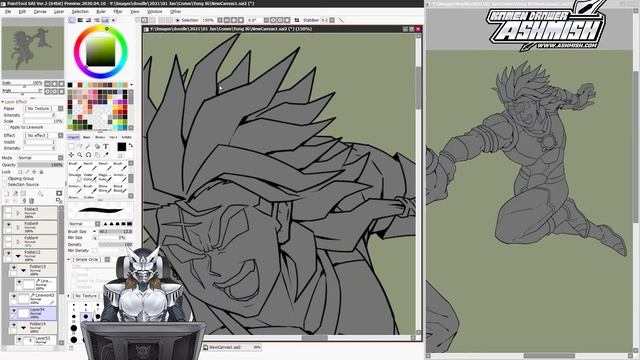Flip the canvas view horizontally
The height and width of the screenshot is (360, 640).
click(x=296, y=20)
